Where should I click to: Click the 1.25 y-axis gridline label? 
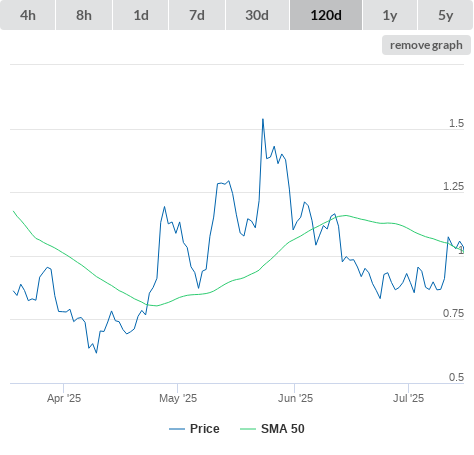[x=453, y=186]
